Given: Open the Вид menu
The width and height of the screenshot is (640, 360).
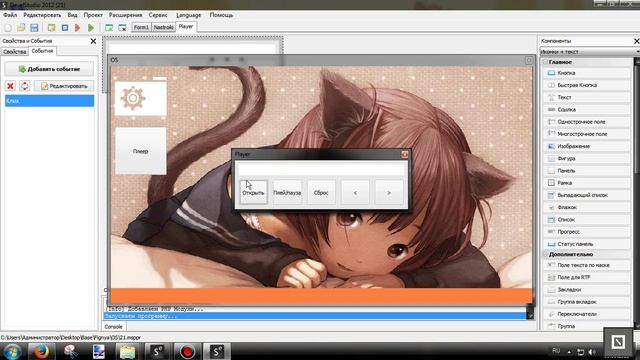Looking at the screenshot, I should [72, 15].
